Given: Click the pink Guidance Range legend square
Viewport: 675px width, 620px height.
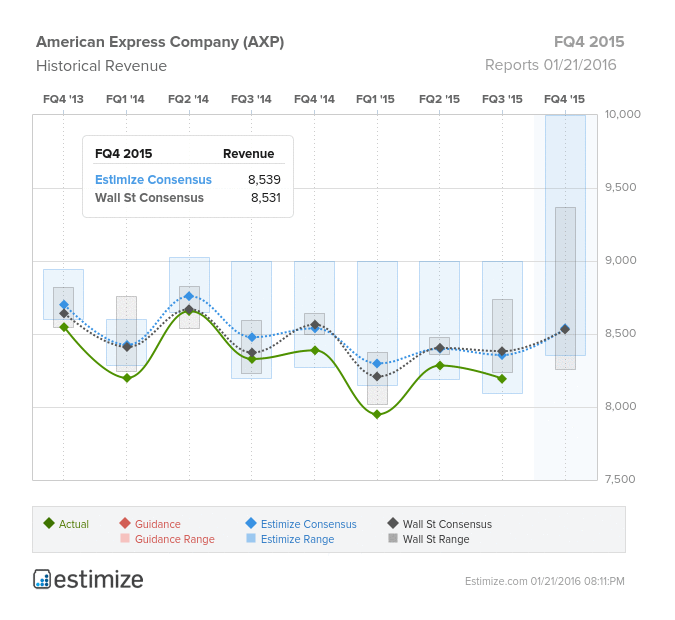Looking at the screenshot, I should tap(125, 538).
